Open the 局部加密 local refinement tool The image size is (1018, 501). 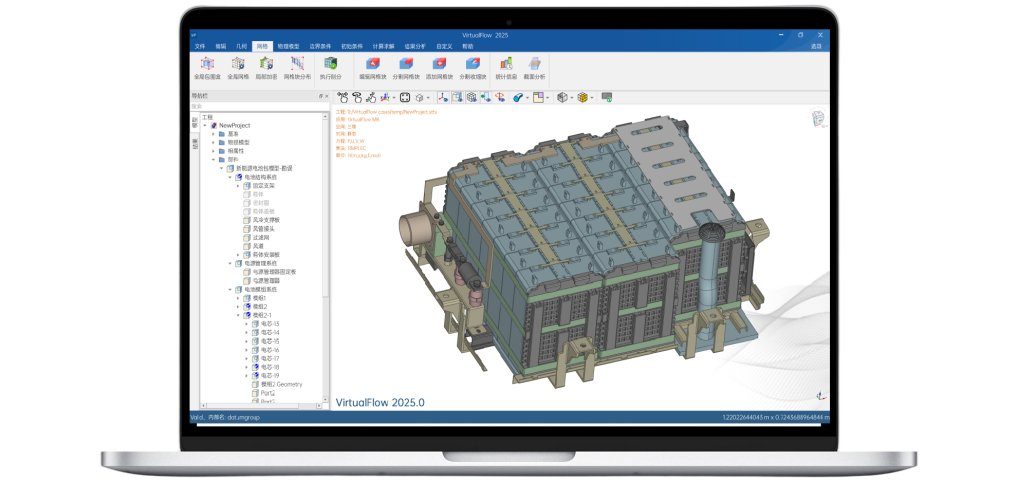[x=266, y=67]
